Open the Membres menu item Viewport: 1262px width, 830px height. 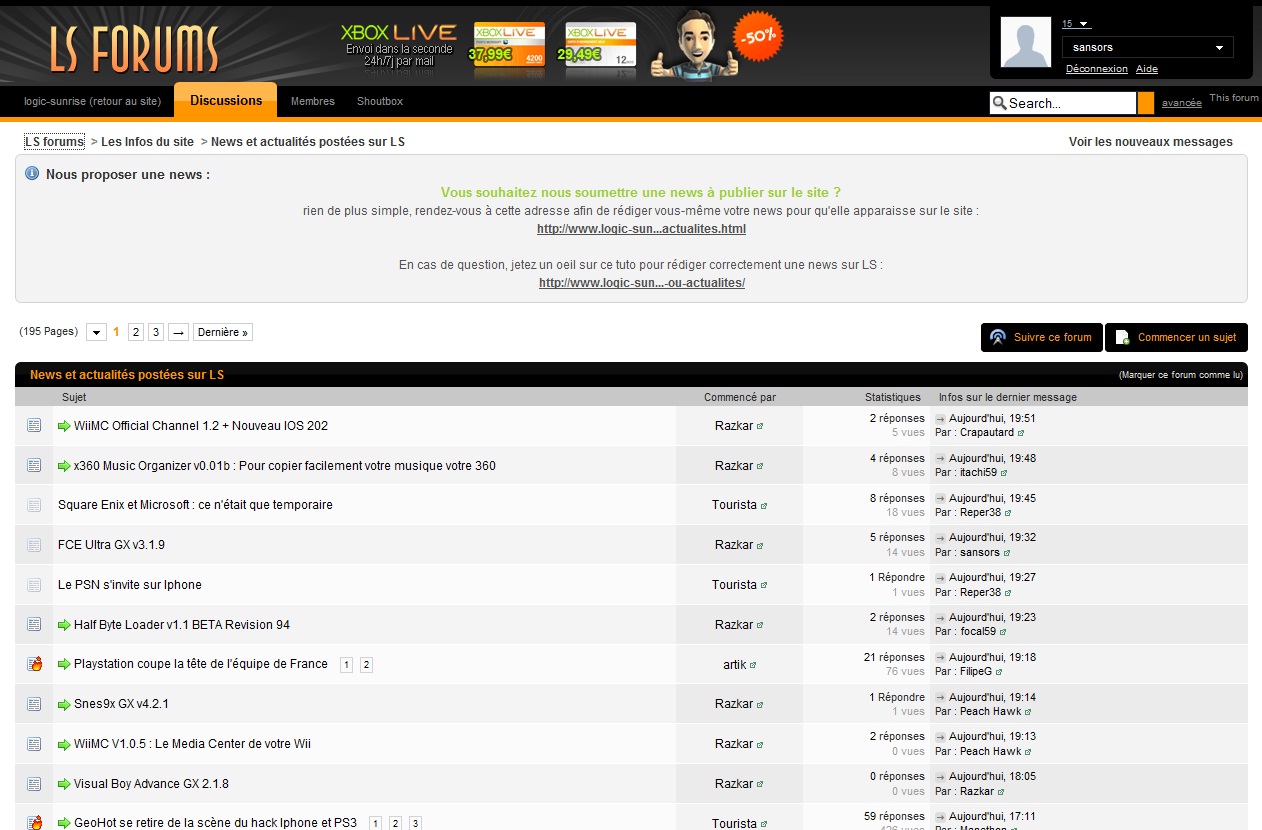312,101
